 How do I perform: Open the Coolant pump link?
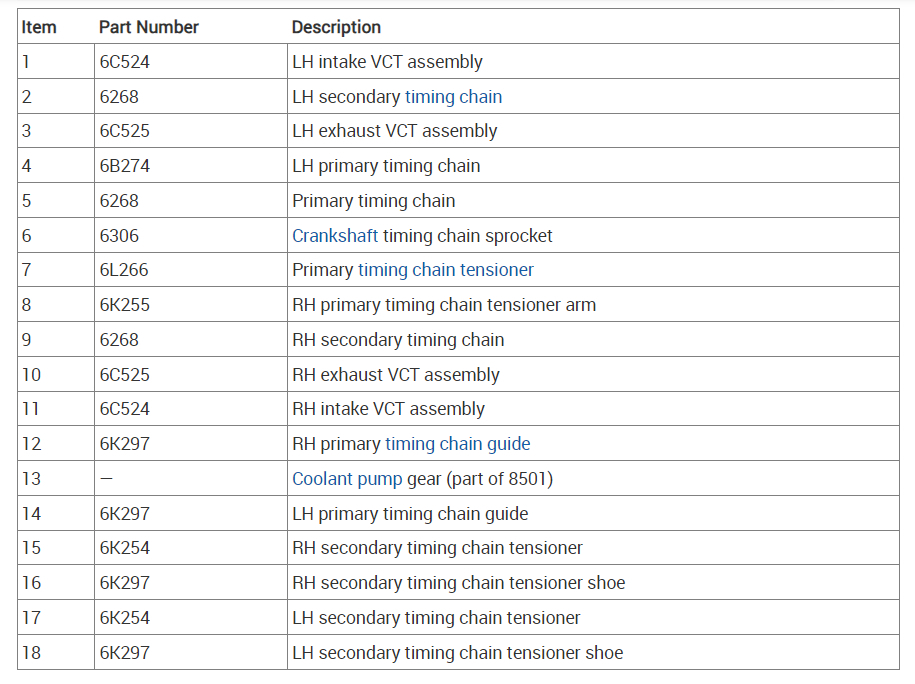tap(347, 479)
